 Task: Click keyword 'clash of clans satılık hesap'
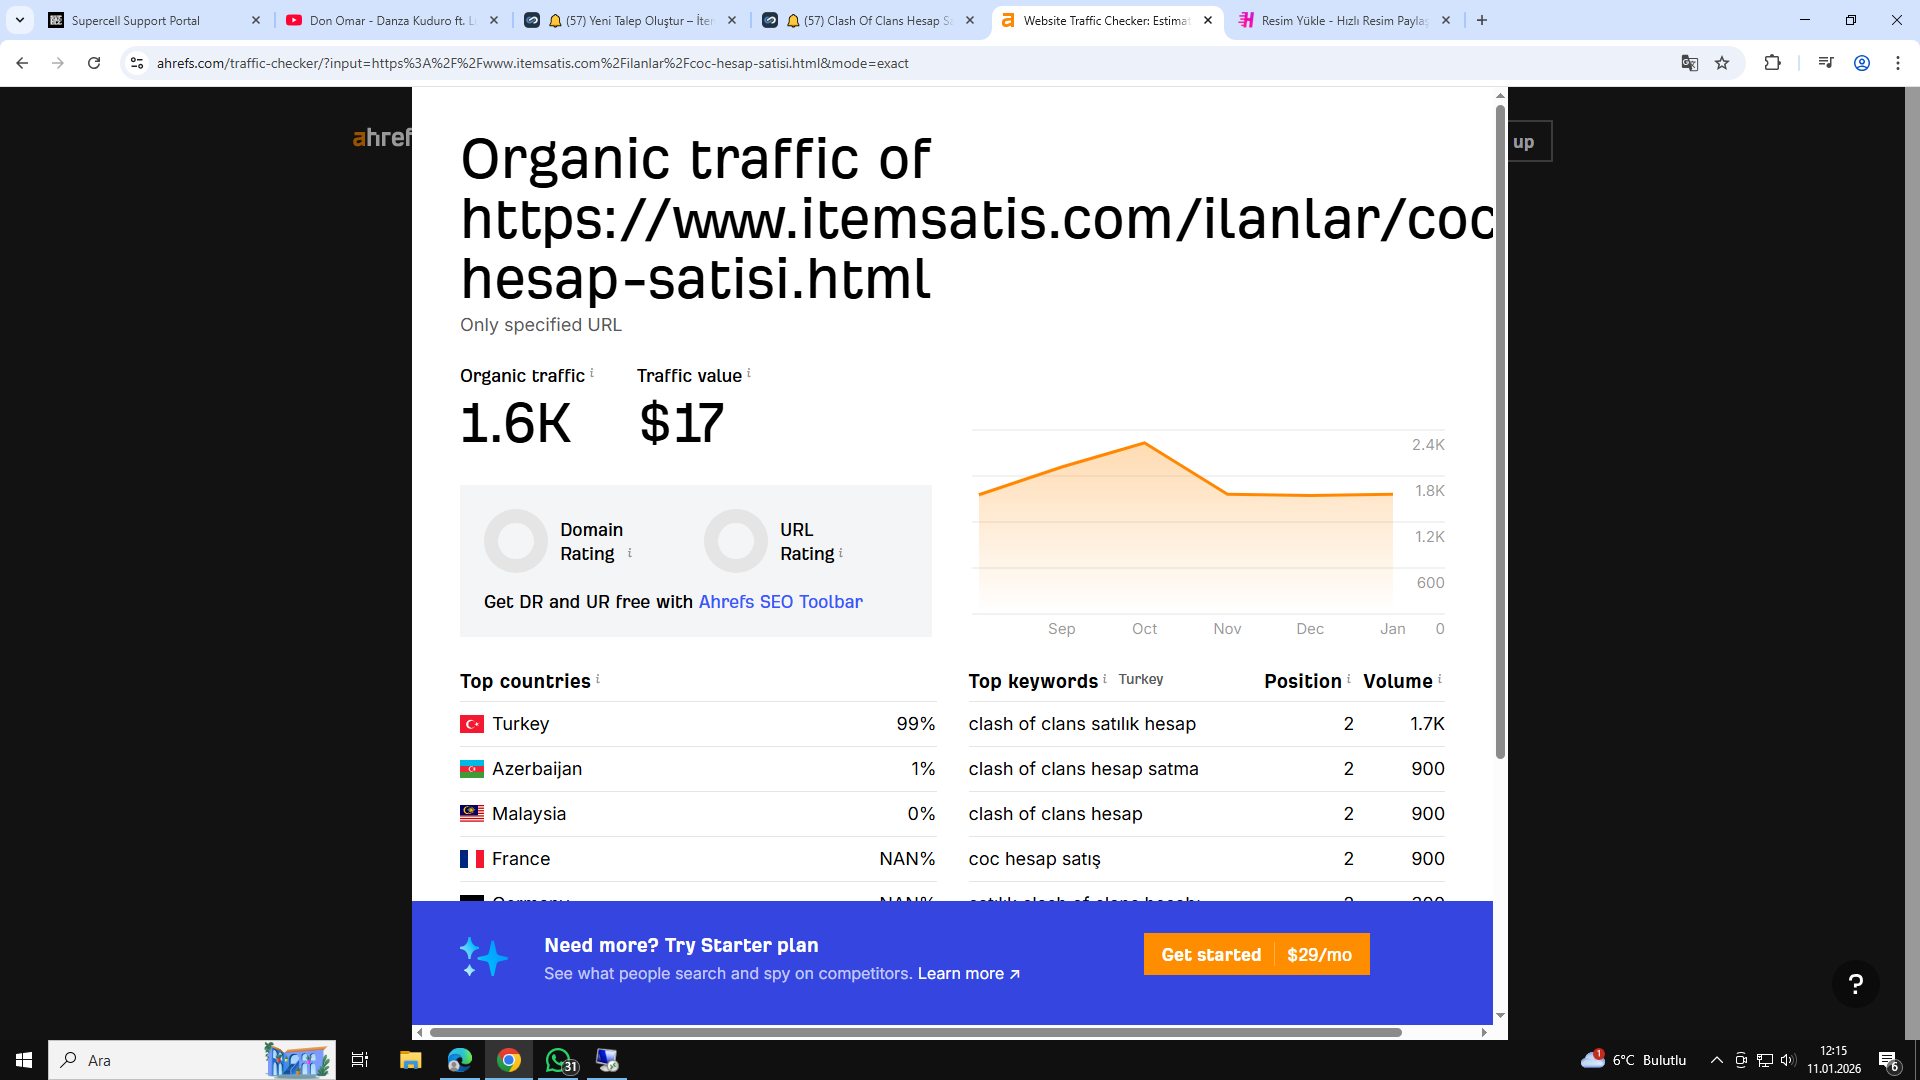pyautogui.click(x=1082, y=724)
